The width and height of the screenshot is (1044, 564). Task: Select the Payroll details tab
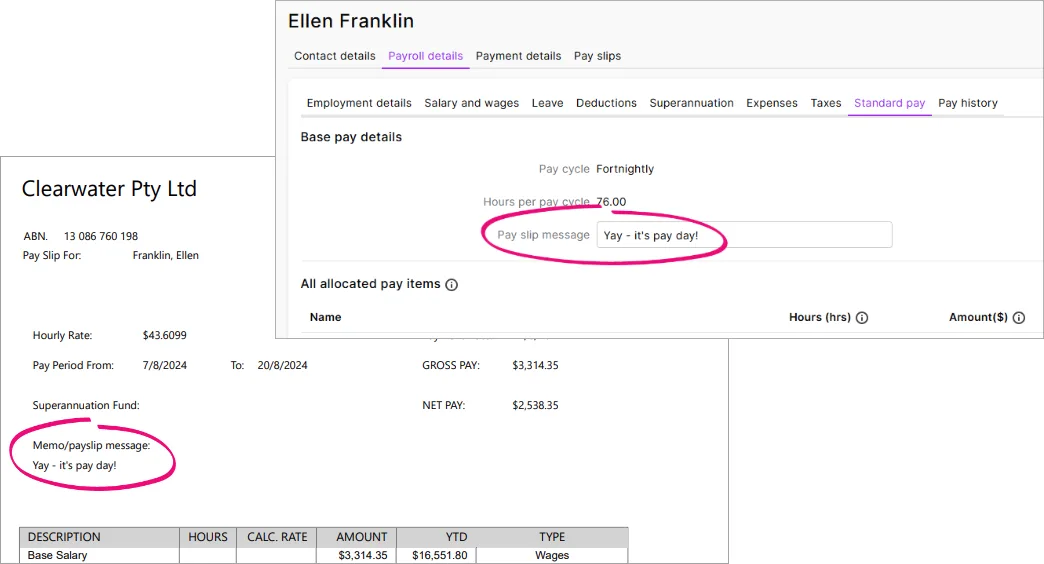(425, 56)
